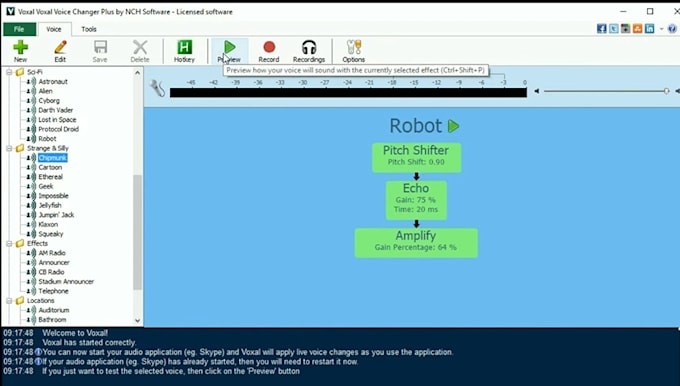Select the Alien voice

coord(46,91)
